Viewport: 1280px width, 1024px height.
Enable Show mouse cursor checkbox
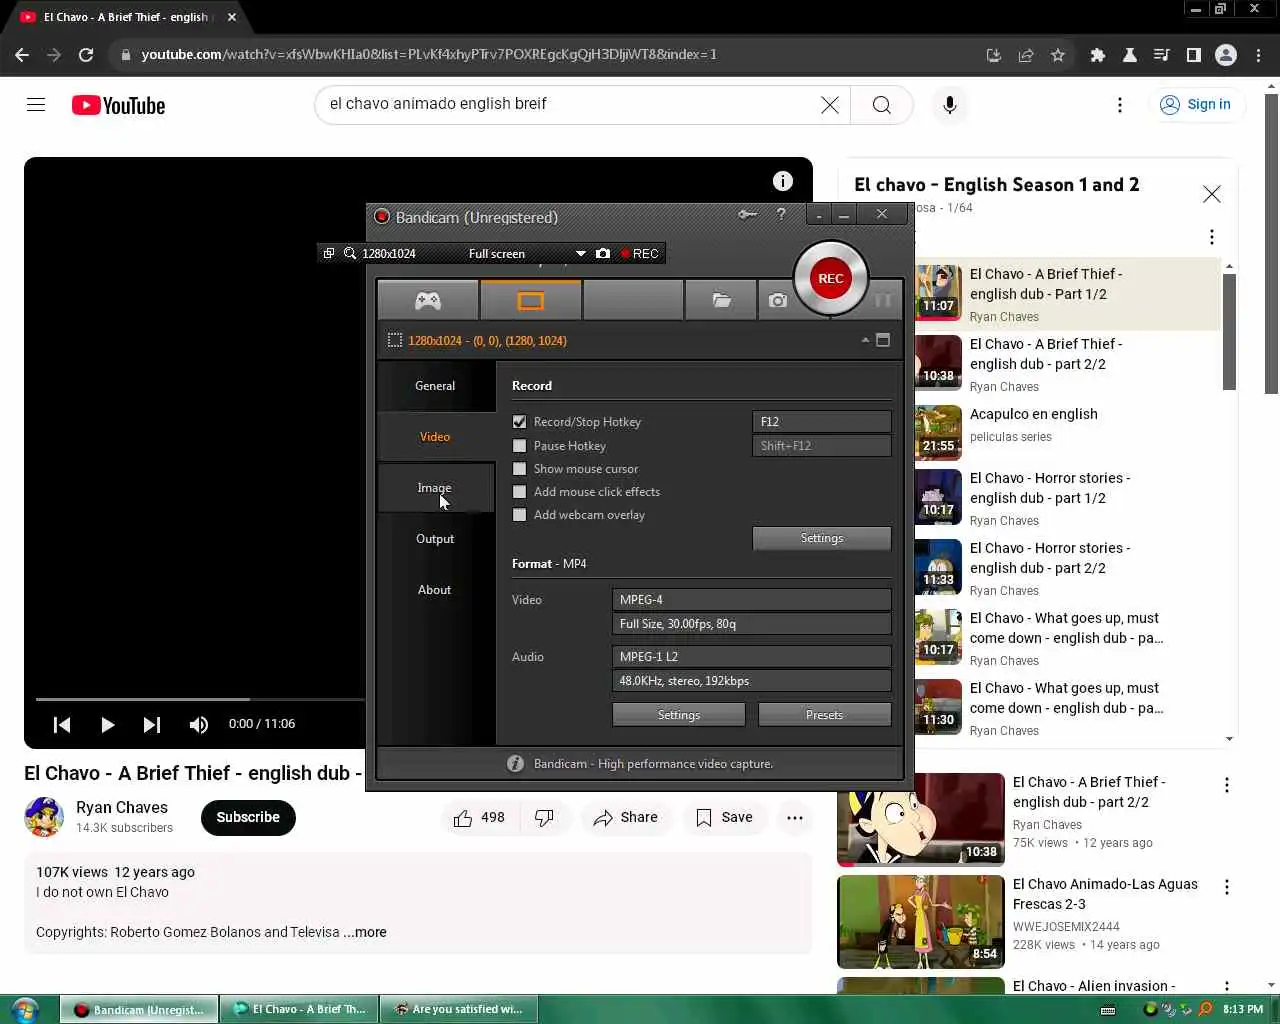pyautogui.click(x=519, y=469)
